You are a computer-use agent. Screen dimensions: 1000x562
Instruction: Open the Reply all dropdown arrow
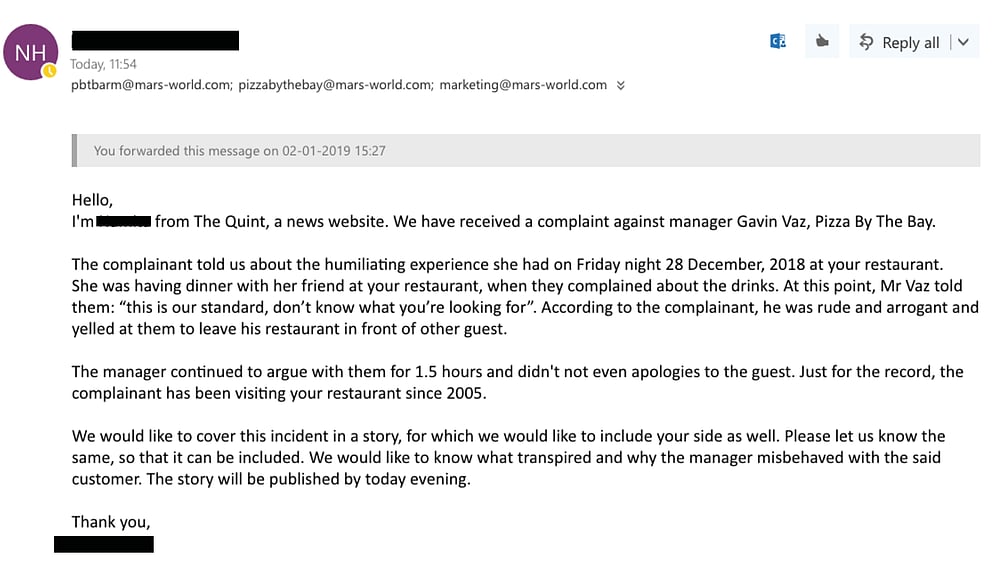963,42
